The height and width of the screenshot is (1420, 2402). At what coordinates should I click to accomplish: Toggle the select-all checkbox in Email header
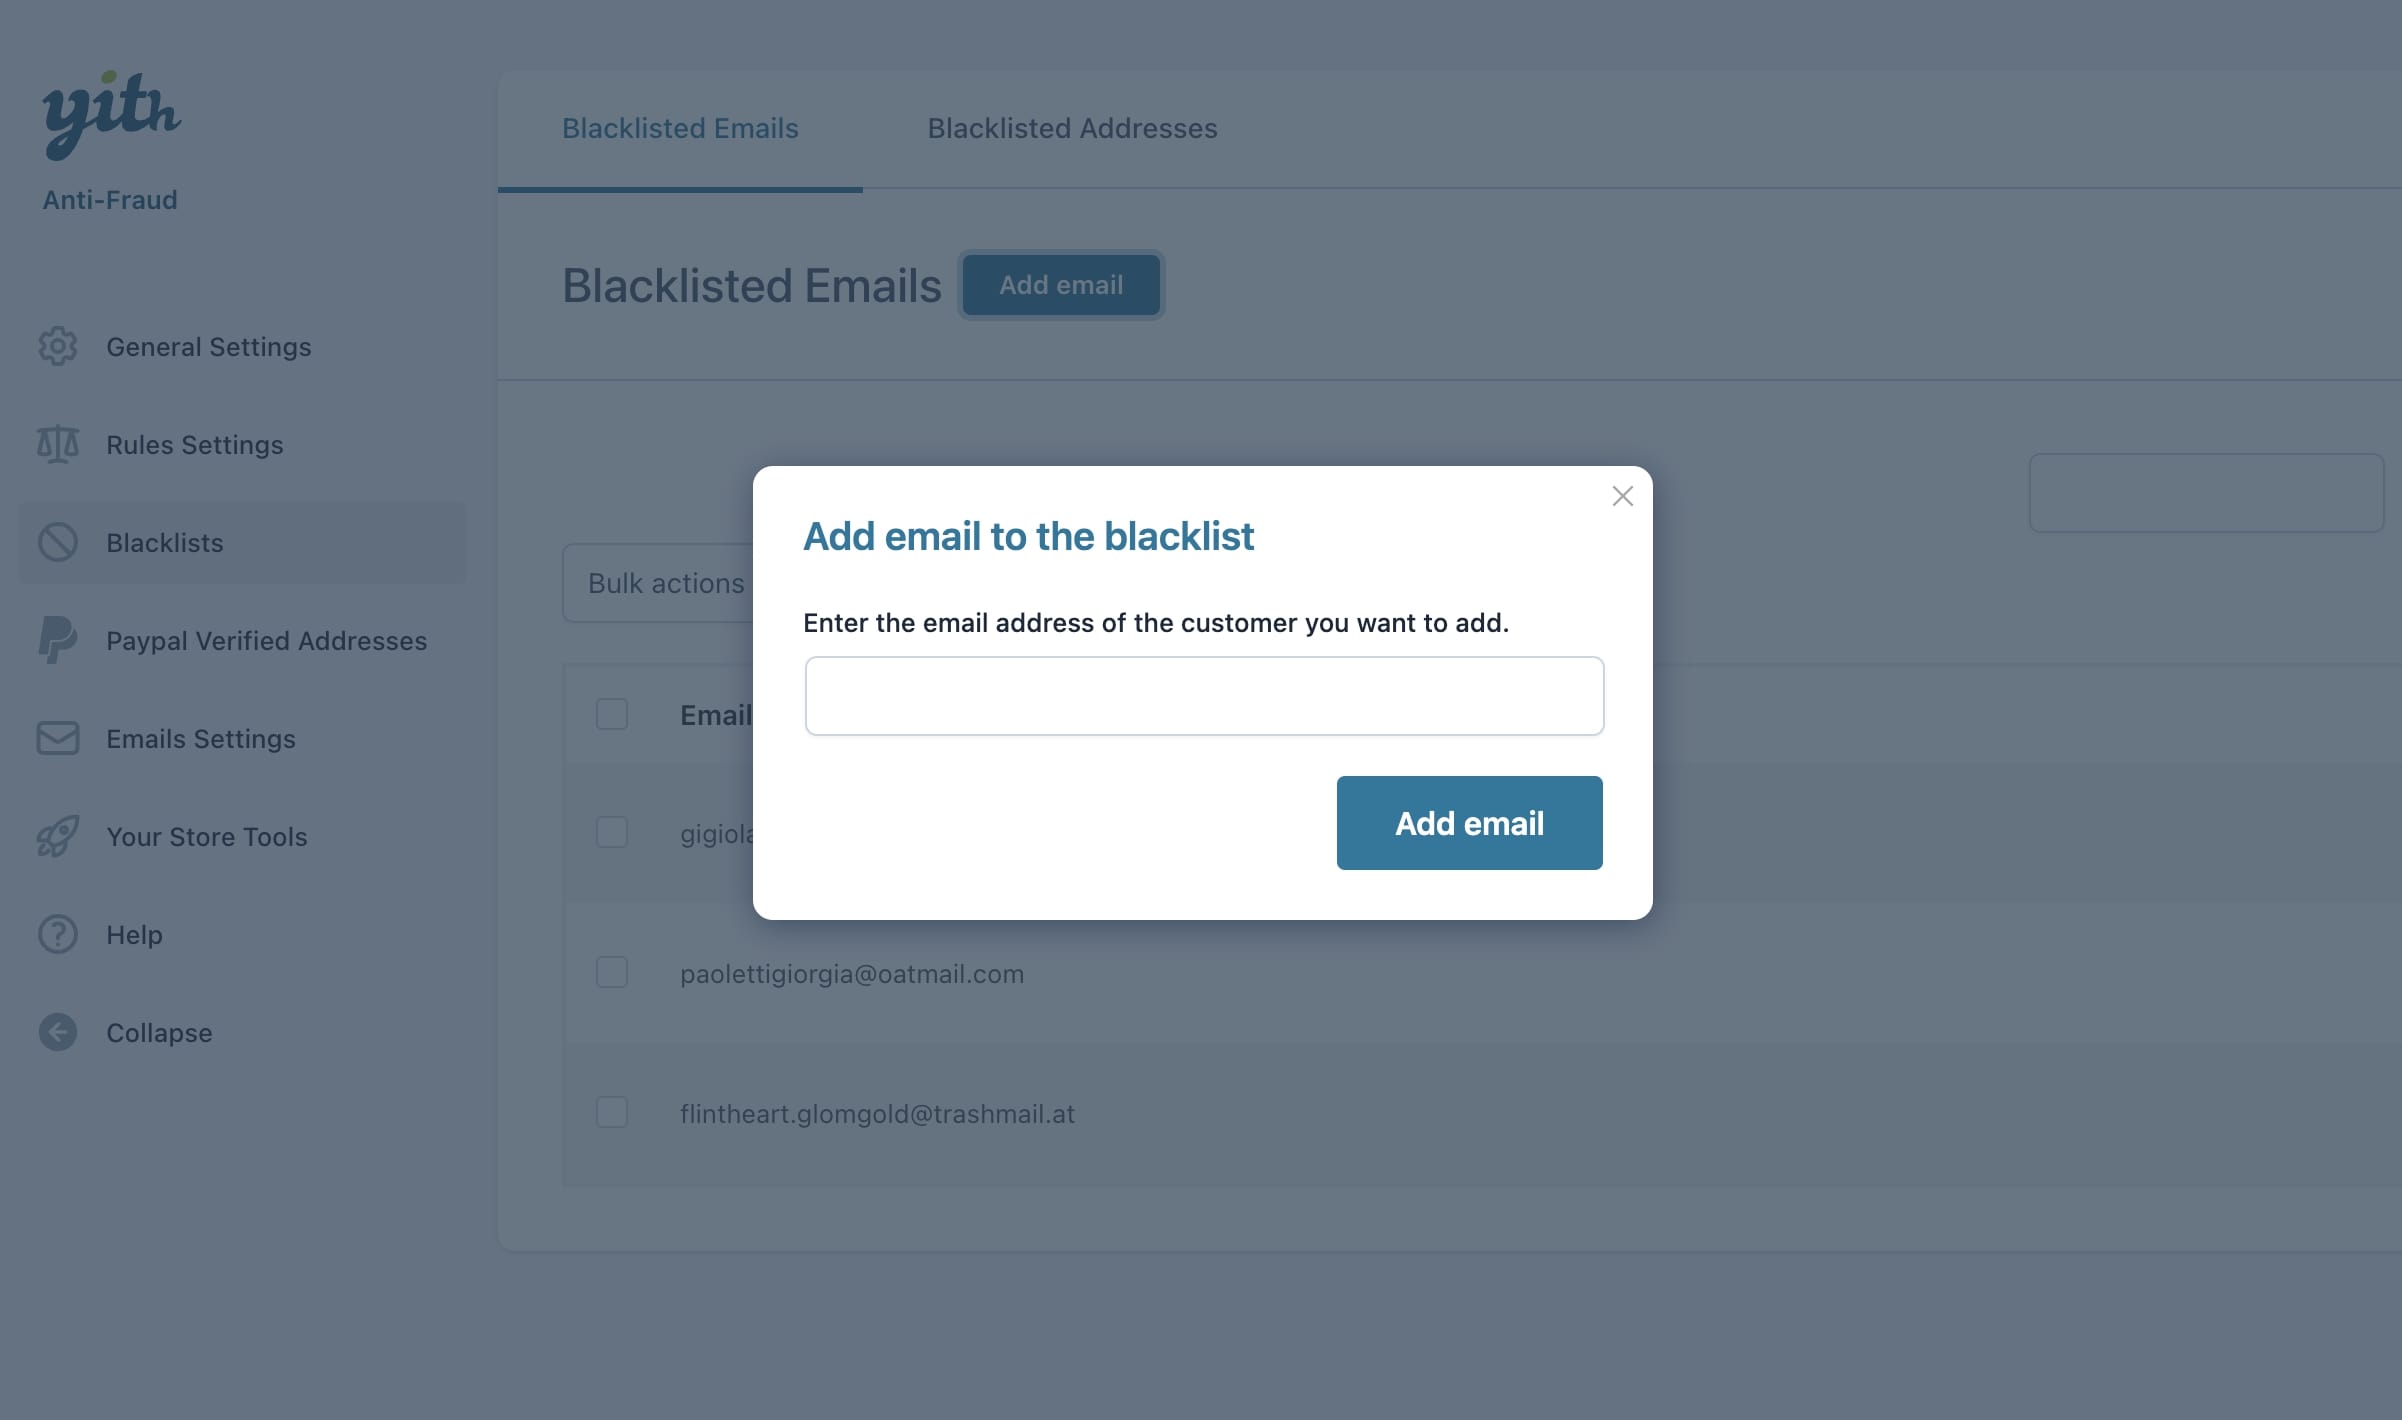coord(612,714)
